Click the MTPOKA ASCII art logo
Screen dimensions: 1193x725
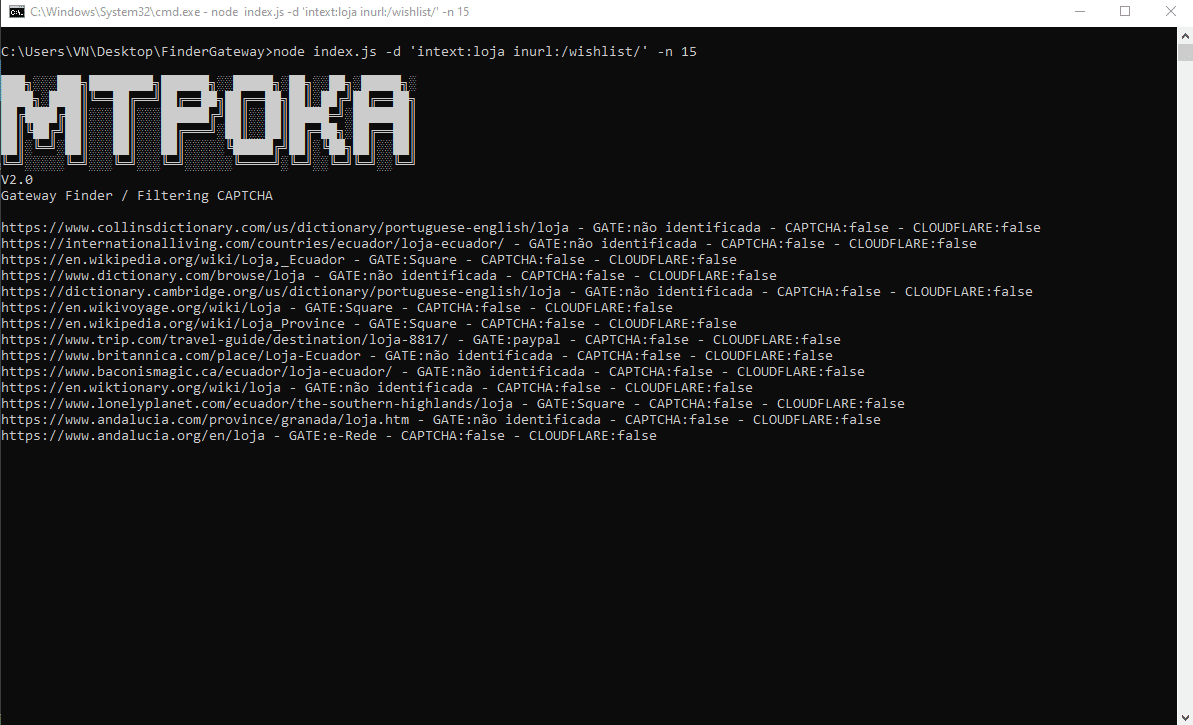pos(208,120)
